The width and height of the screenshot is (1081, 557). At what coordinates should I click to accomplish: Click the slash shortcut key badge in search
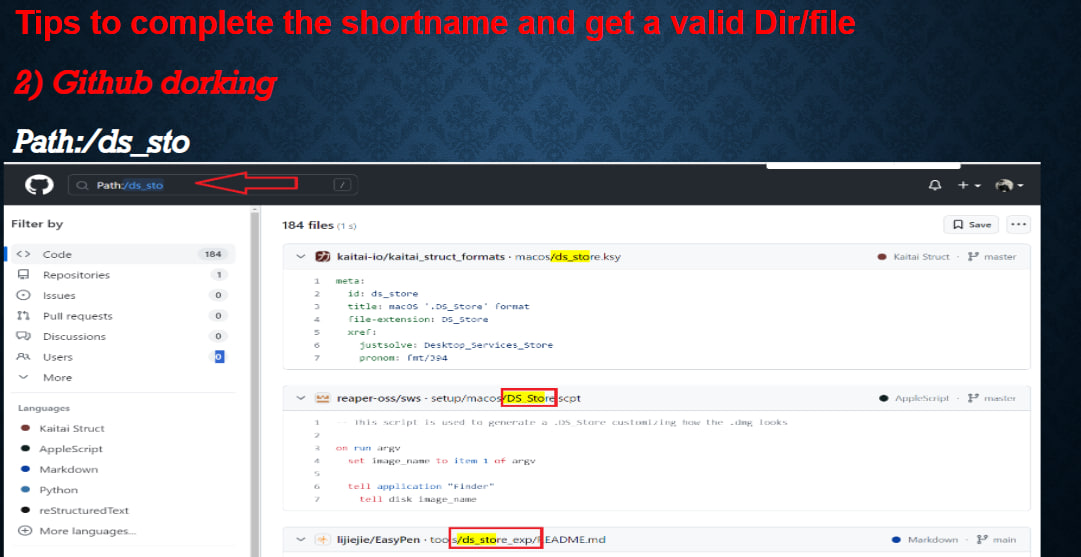343,185
